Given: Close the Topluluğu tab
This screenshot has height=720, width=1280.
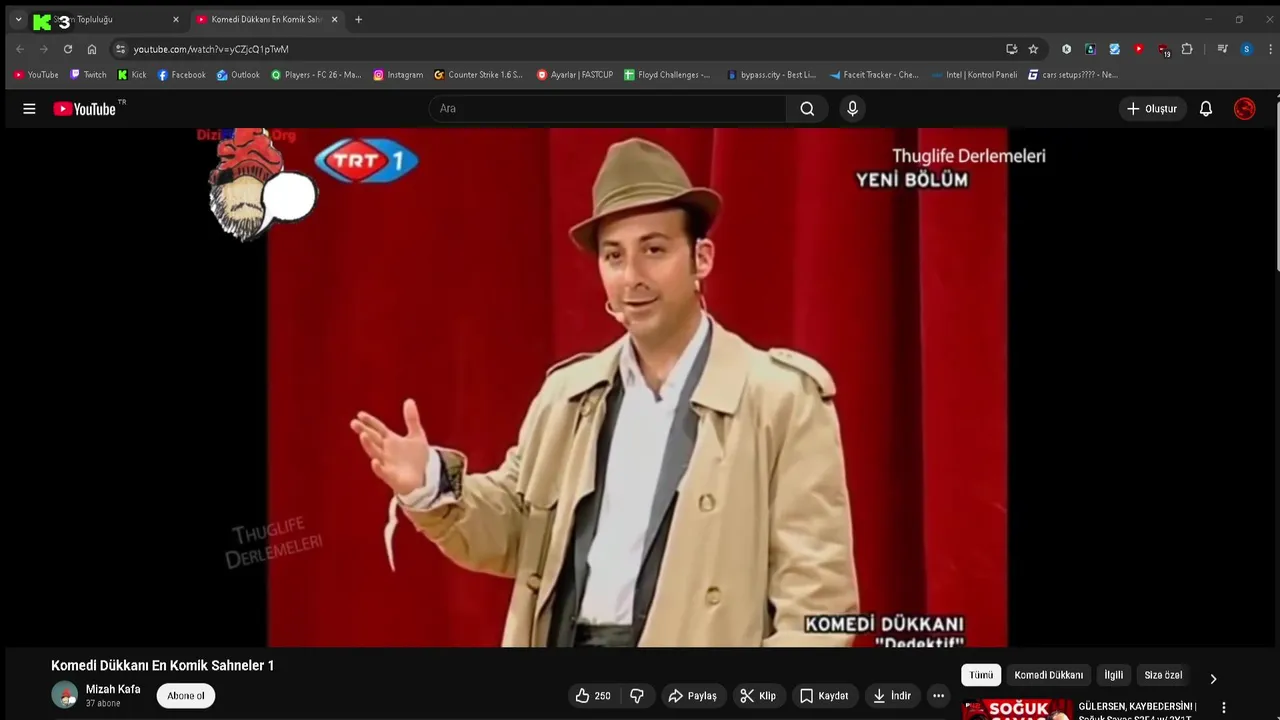Looking at the screenshot, I should click(x=176, y=19).
